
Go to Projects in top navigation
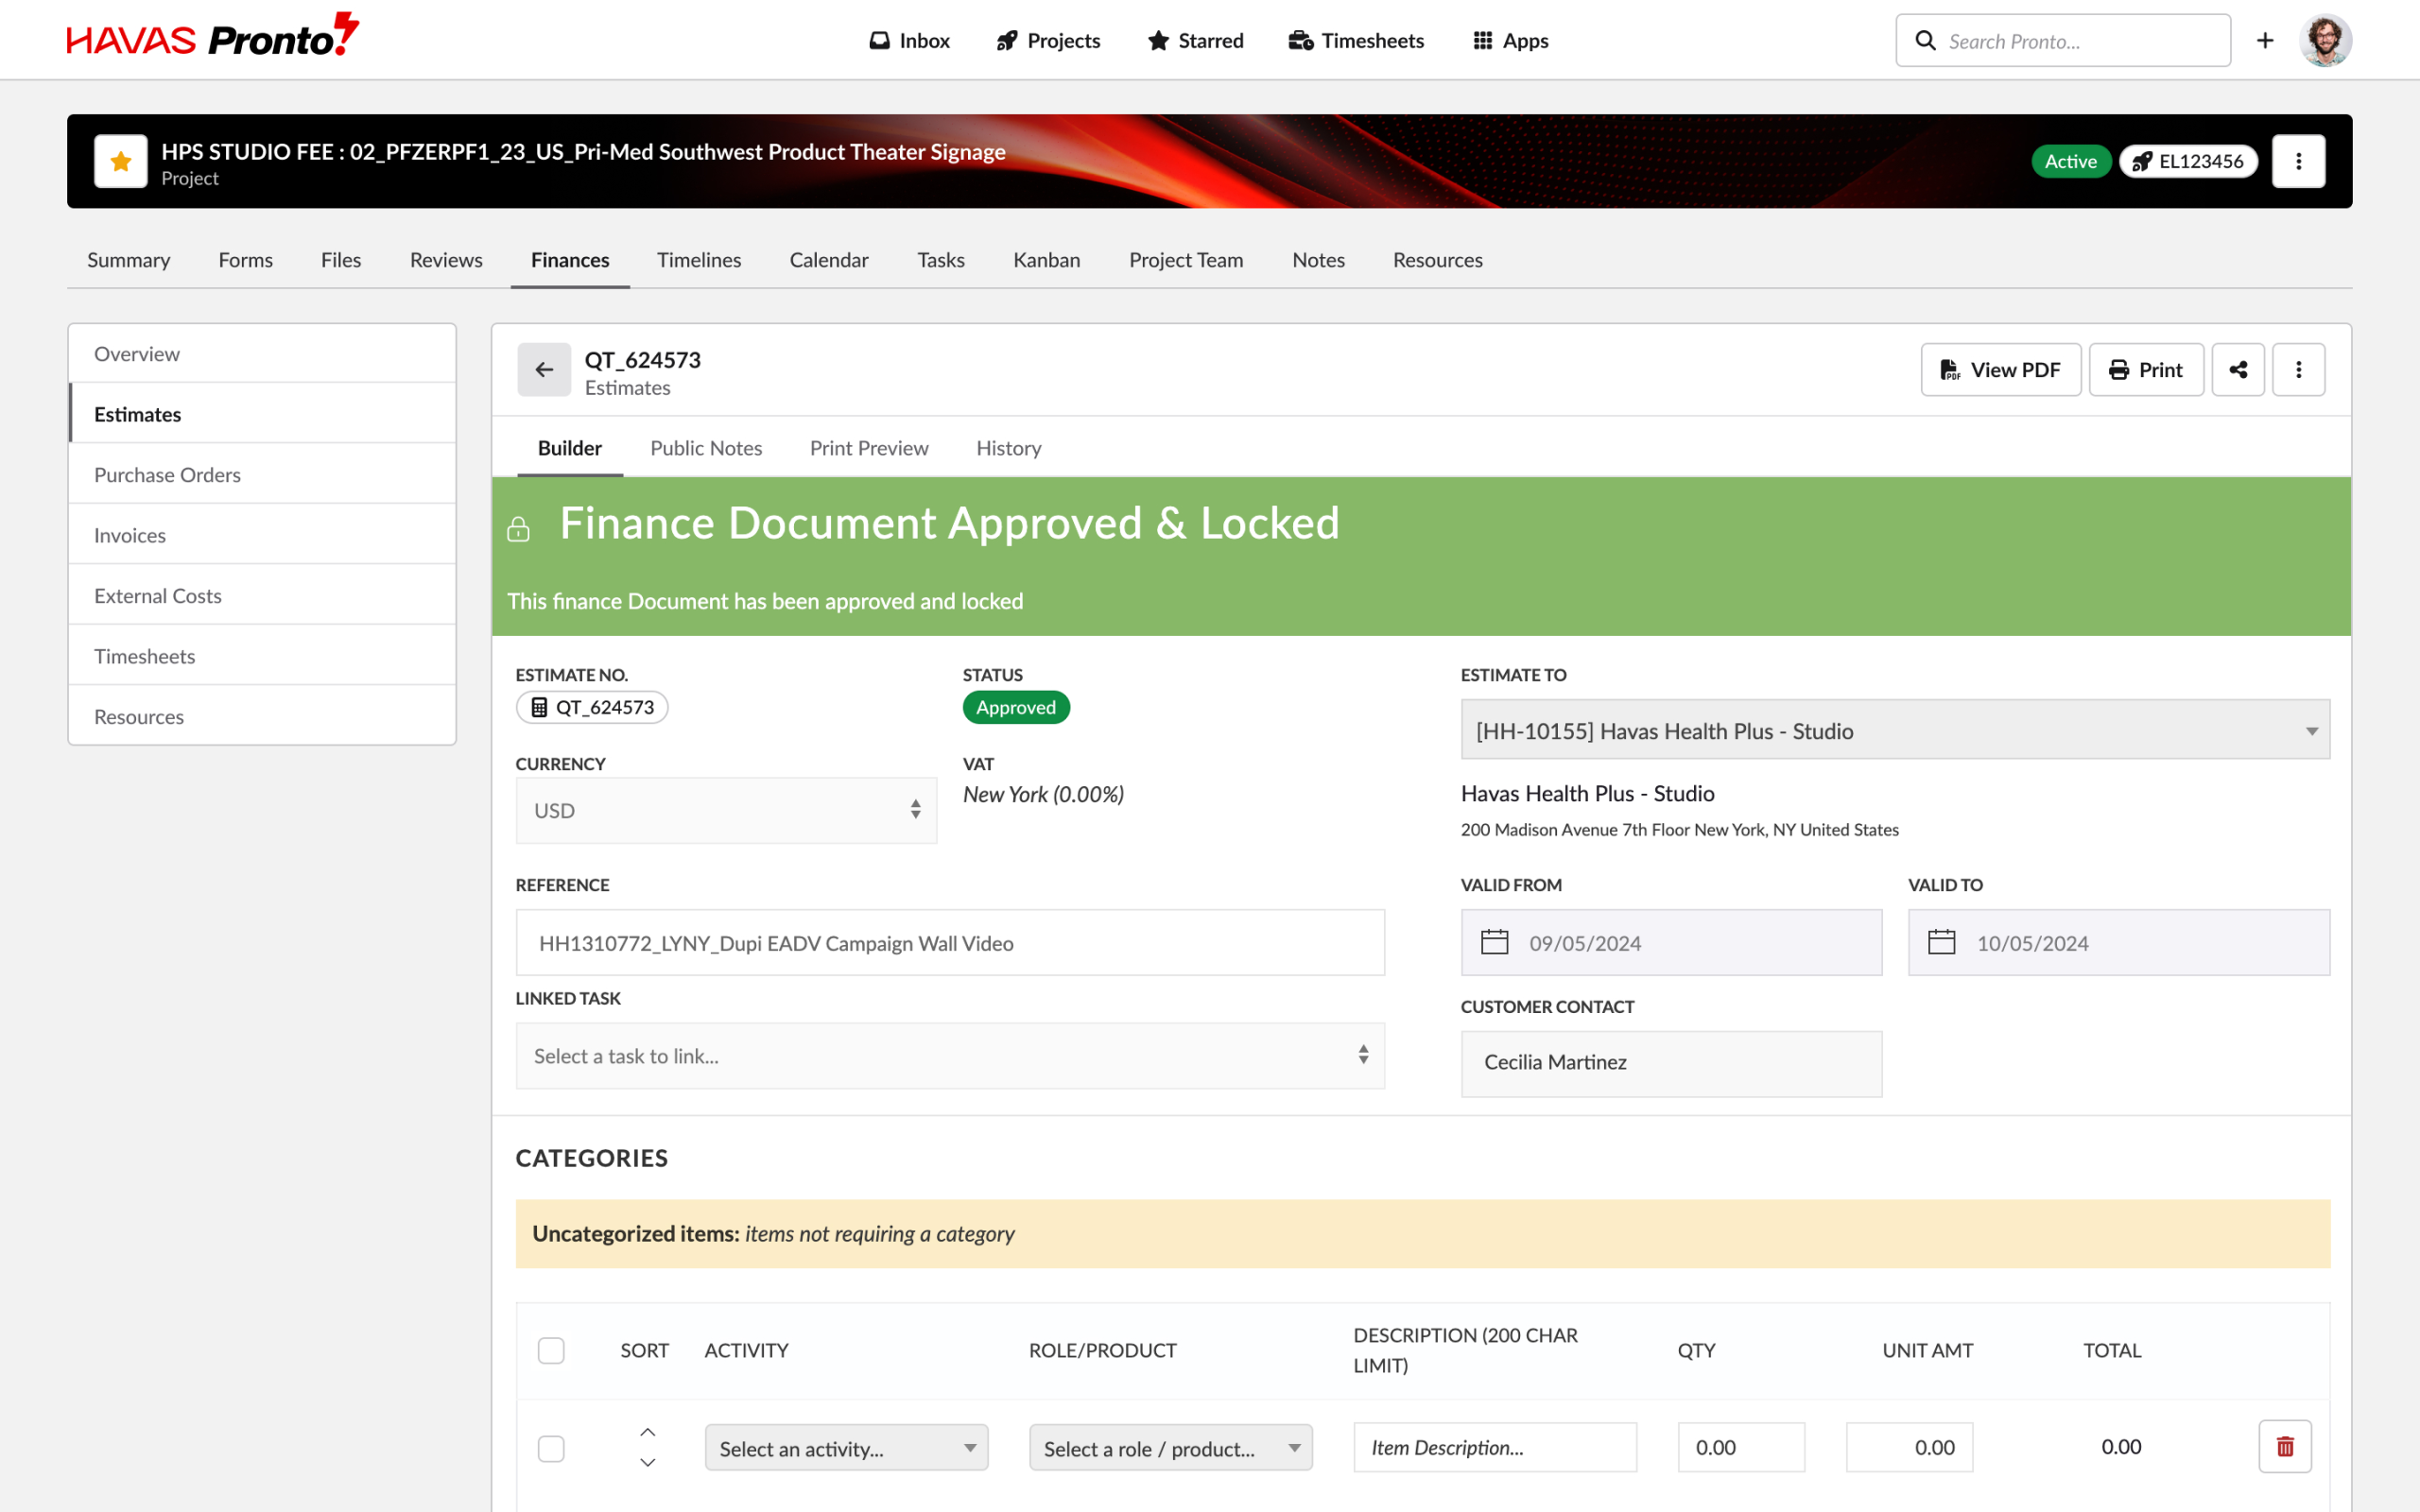click(1048, 41)
